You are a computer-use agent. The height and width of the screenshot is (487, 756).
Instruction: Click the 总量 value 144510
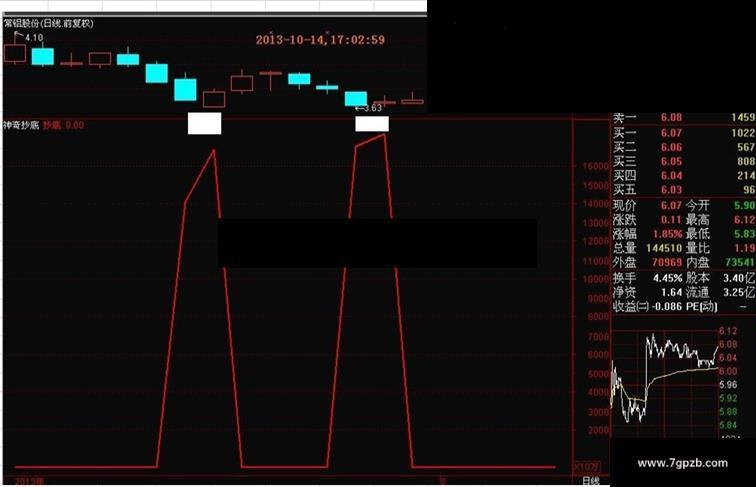click(664, 248)
